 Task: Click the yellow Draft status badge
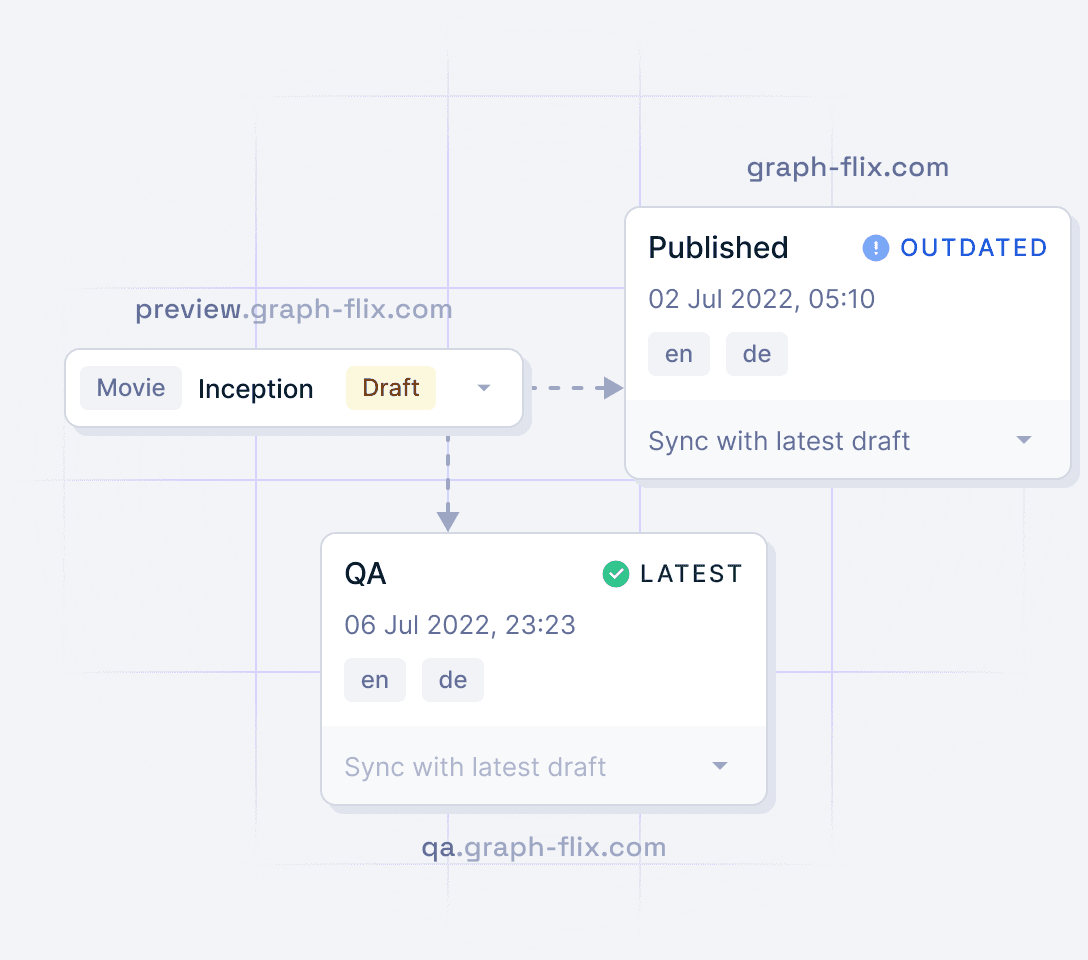point(390,388)
